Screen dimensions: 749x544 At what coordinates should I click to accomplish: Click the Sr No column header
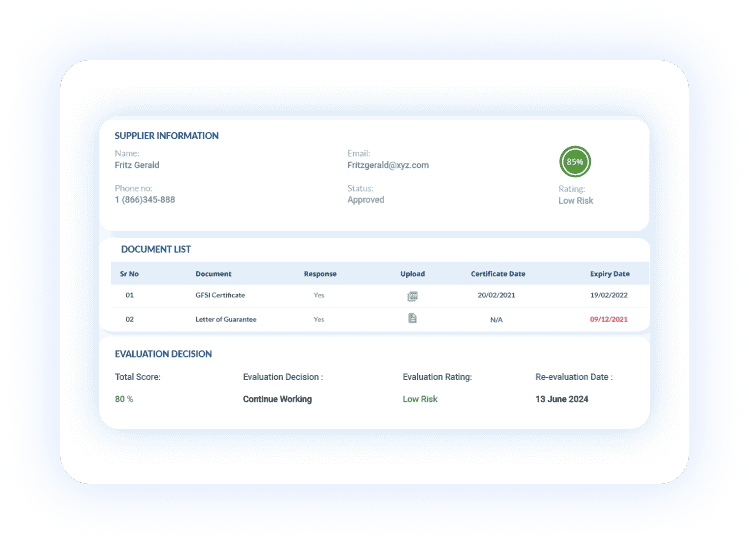(129, 274)
